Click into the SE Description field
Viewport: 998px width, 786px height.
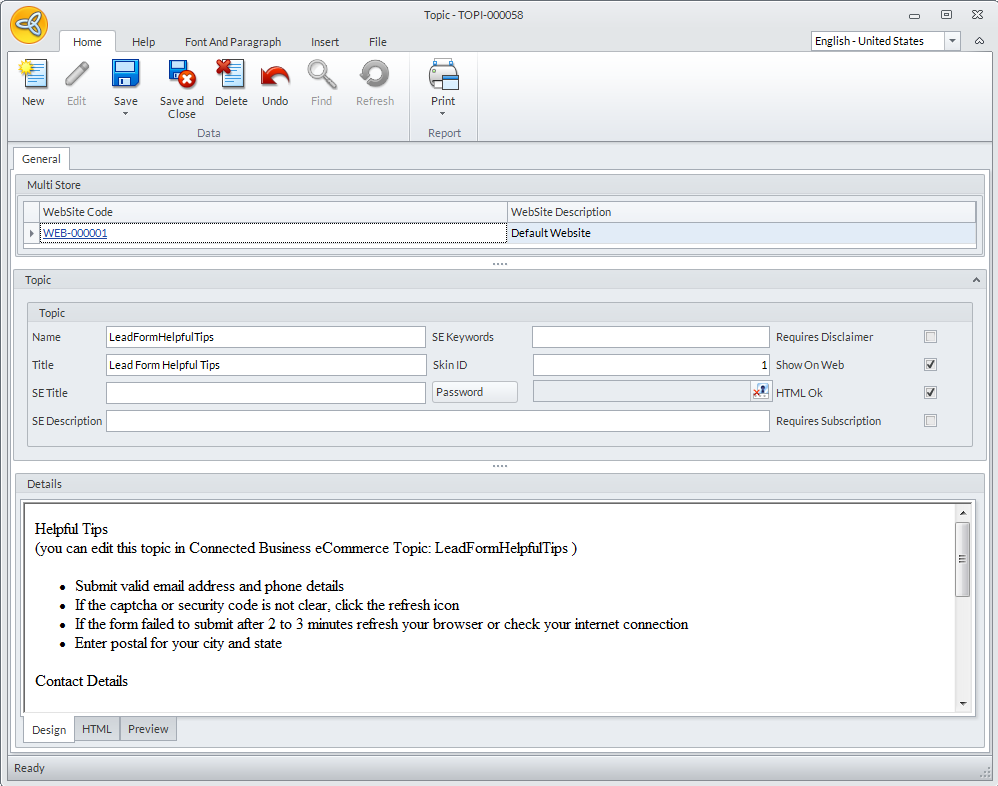[x=437, y=421]
